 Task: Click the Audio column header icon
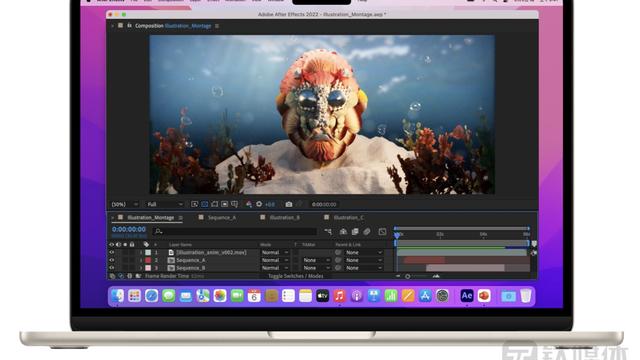(118, 244)
